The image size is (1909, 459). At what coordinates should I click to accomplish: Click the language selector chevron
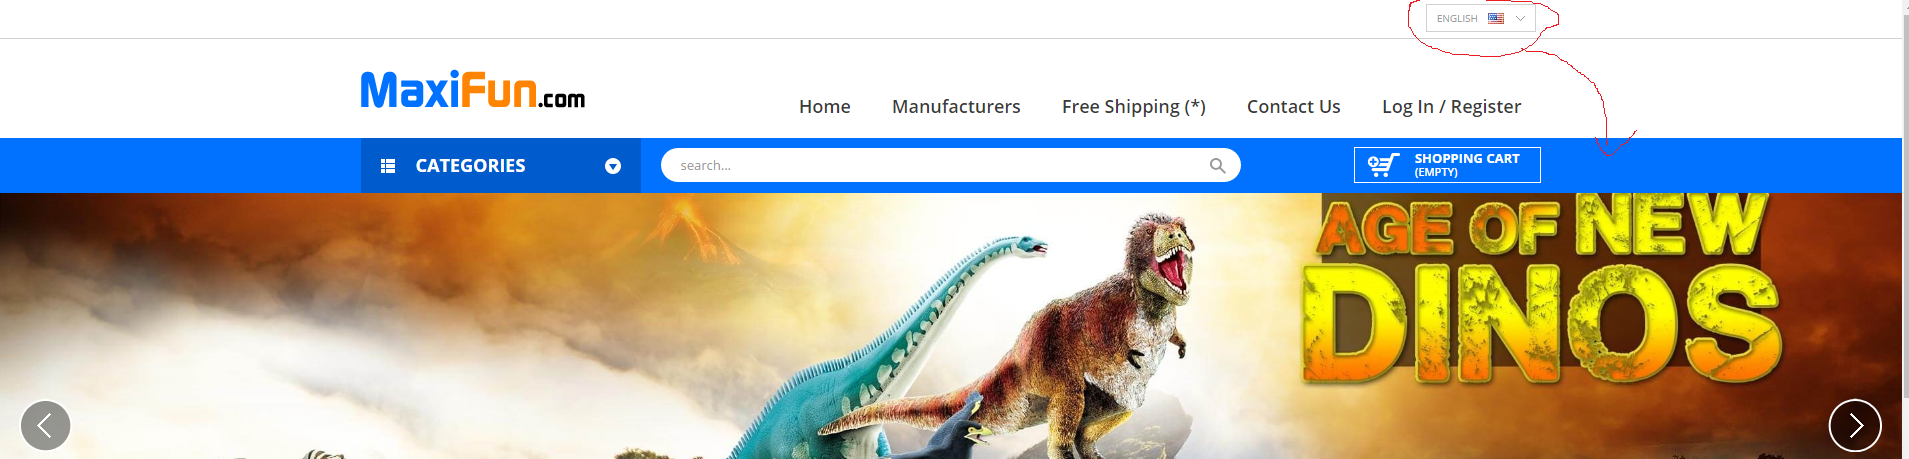tap(1520, 18)
